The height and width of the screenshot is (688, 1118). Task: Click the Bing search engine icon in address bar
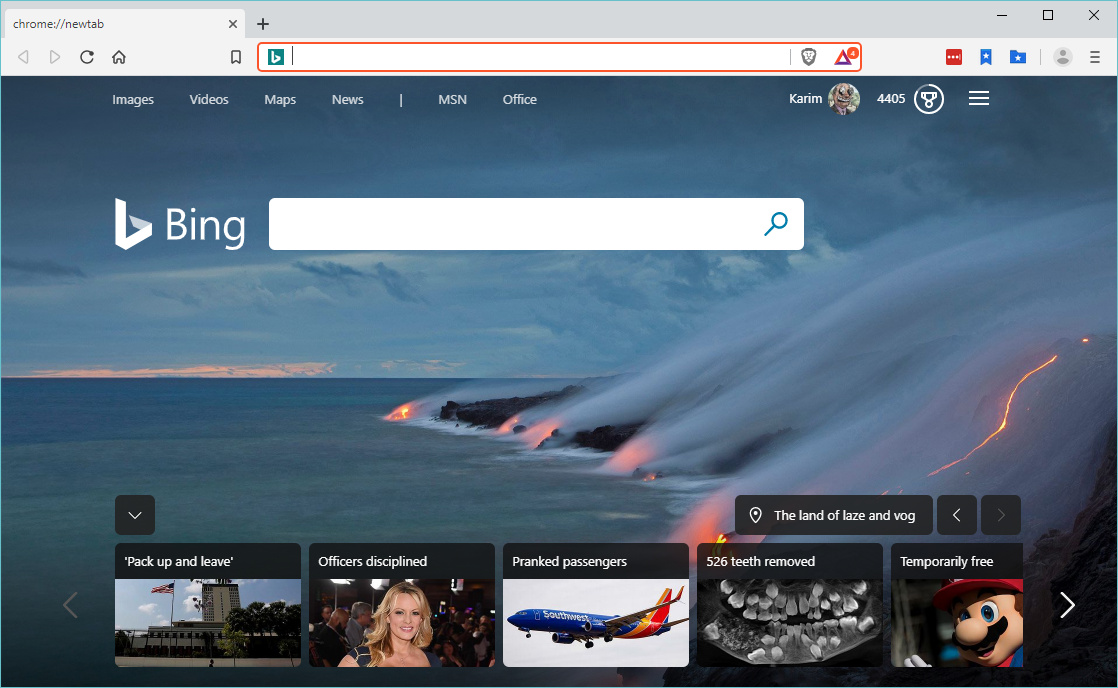point(276,57)
